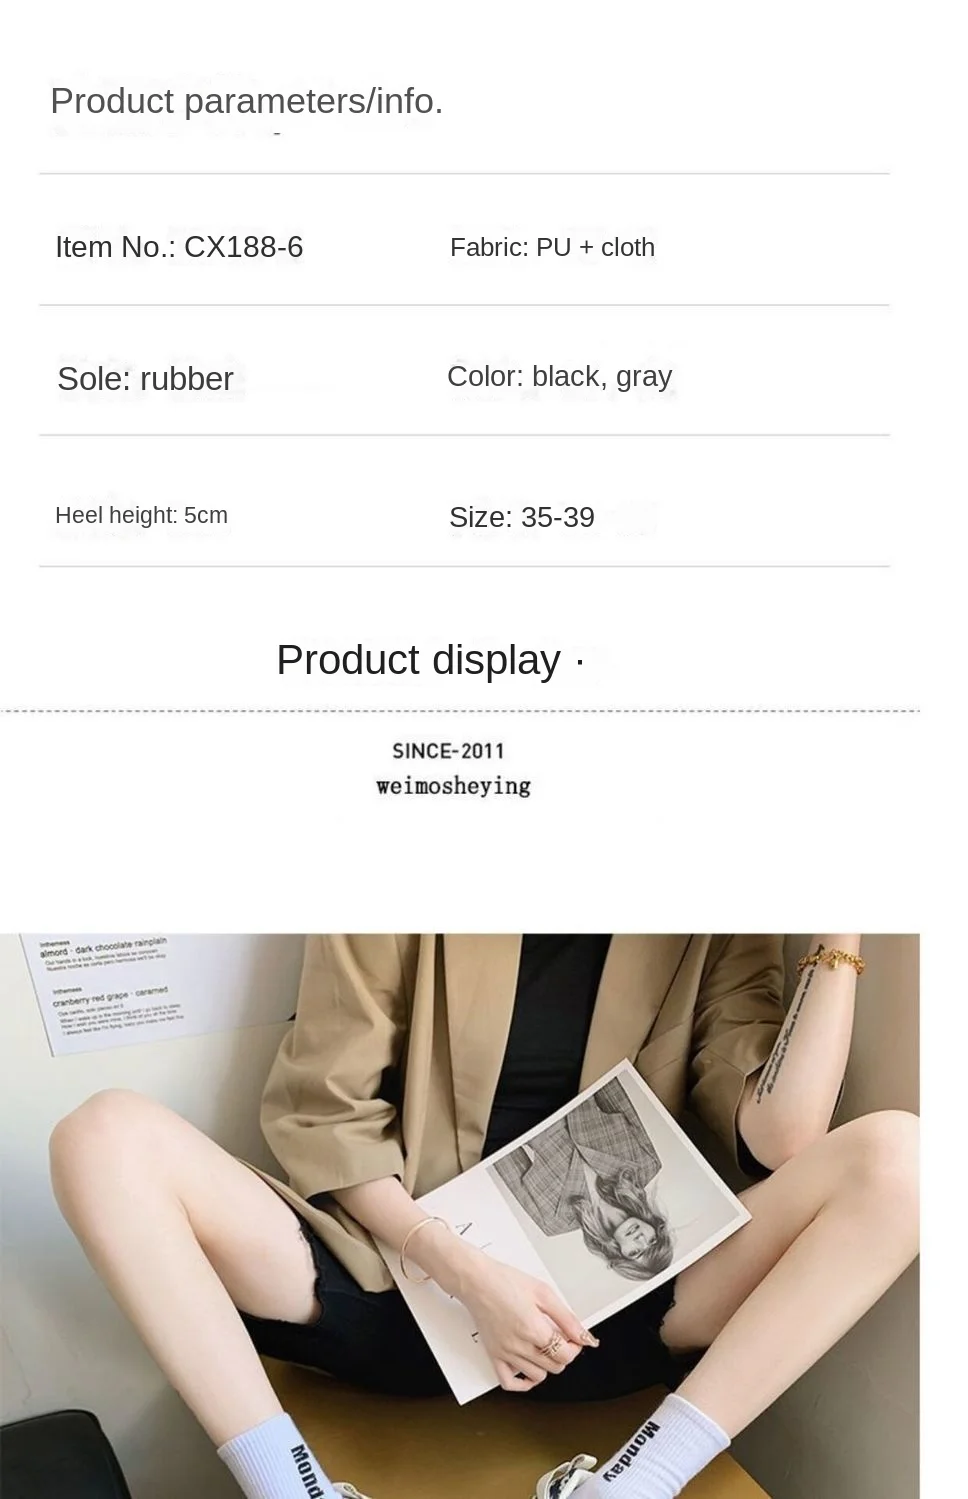Screen dimensions: 968x1499
Task: Click the 'Product display' heading
Action: [x=418, y=660]
